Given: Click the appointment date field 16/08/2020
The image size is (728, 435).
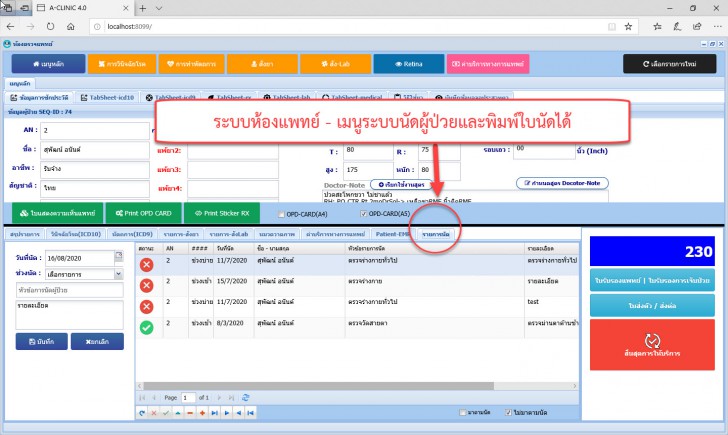Looking at the screenshot, I should pyautogui.click(x=79, y=258).
